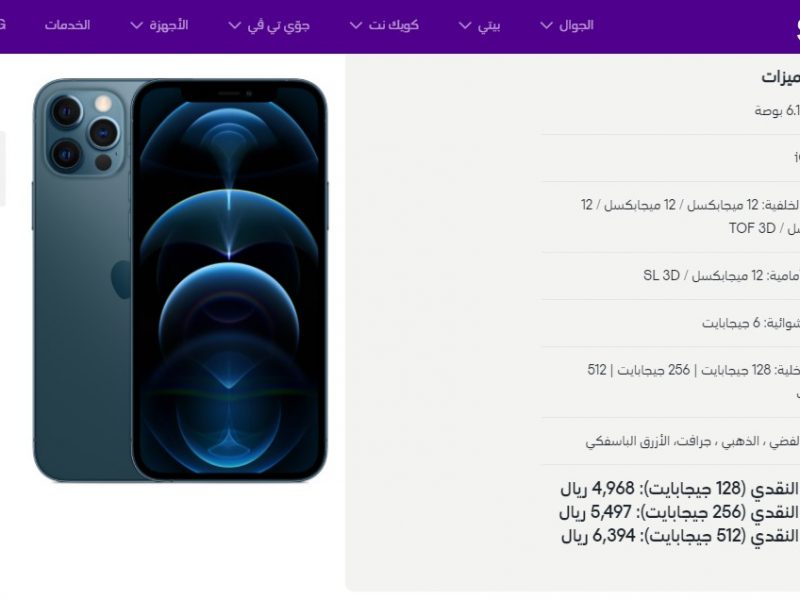Select the 512 جيجابايت price line 6,394 ريال
Image resolution: width=800 pixels, height=600 pixels.
[x=679, y=536]
